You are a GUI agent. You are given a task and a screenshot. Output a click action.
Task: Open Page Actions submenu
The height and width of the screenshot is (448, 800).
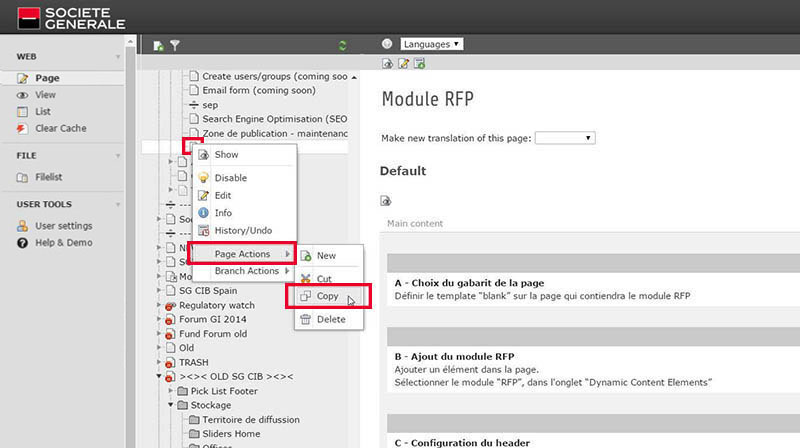coord(243,254)
